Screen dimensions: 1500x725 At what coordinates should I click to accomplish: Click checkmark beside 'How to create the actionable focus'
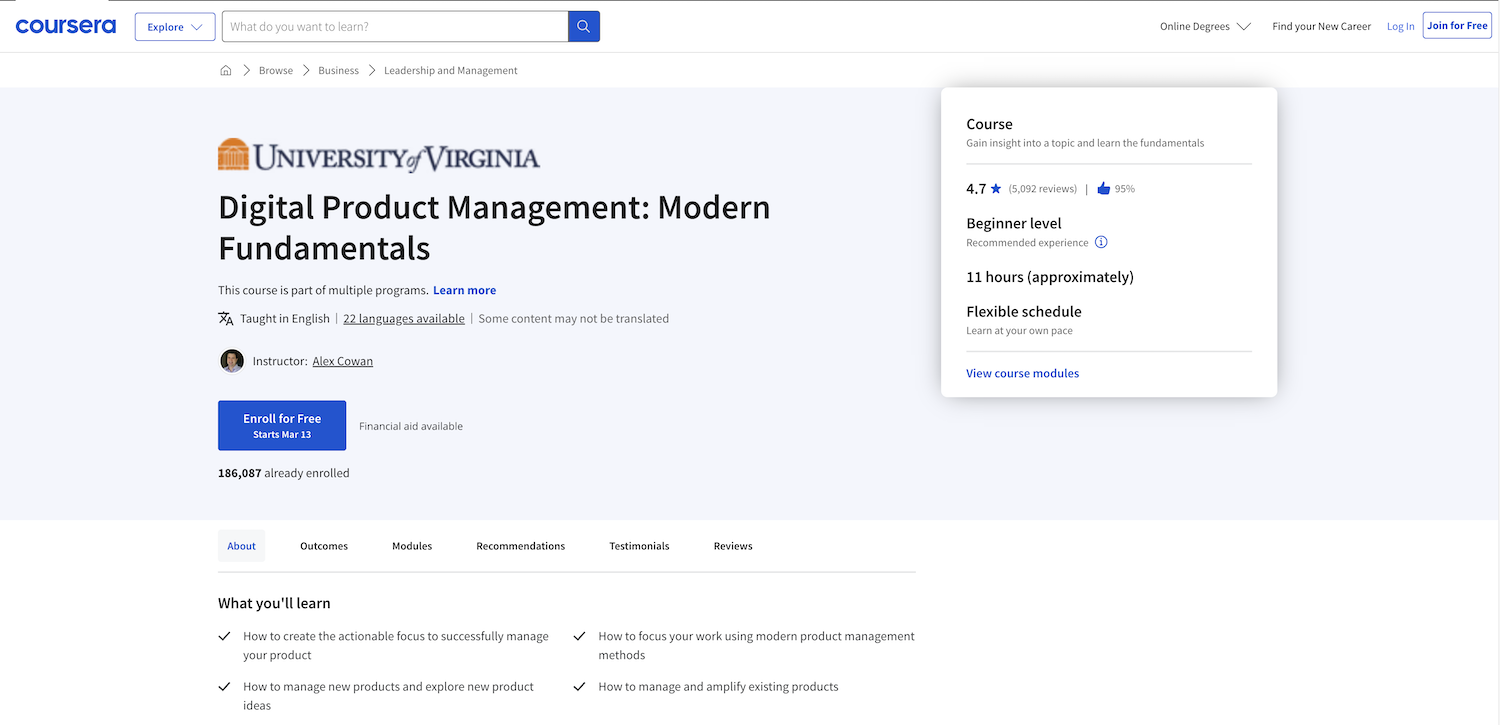click(225, 636)
